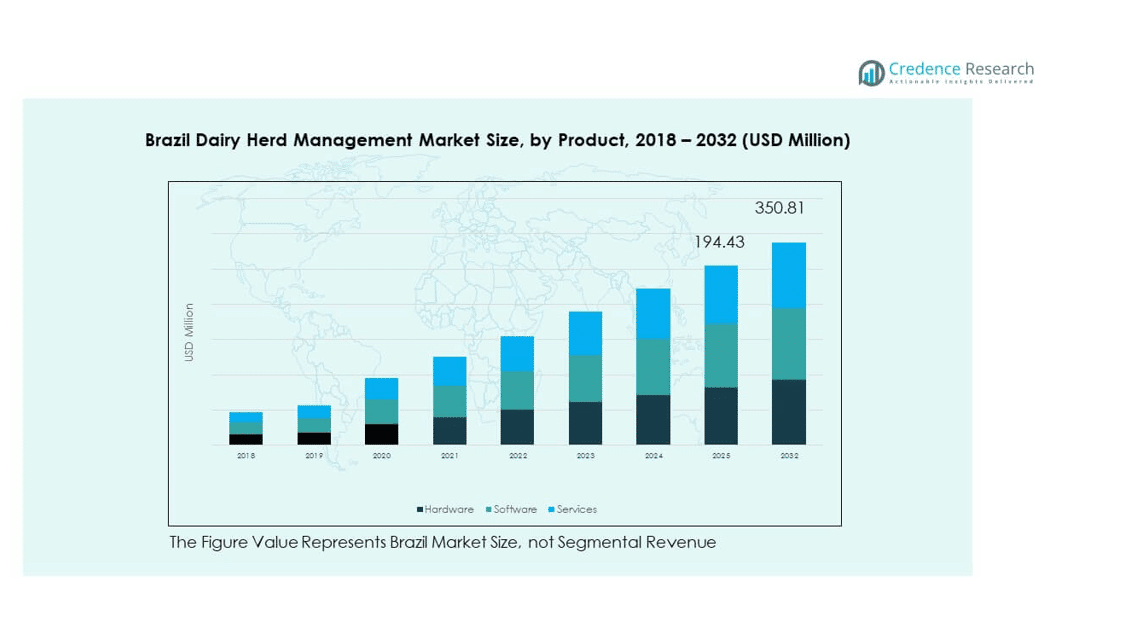The width and height of the screenshot is (1125, 637).
Task: Click the 2024 Services bar segment
Action: pos(653,313)
